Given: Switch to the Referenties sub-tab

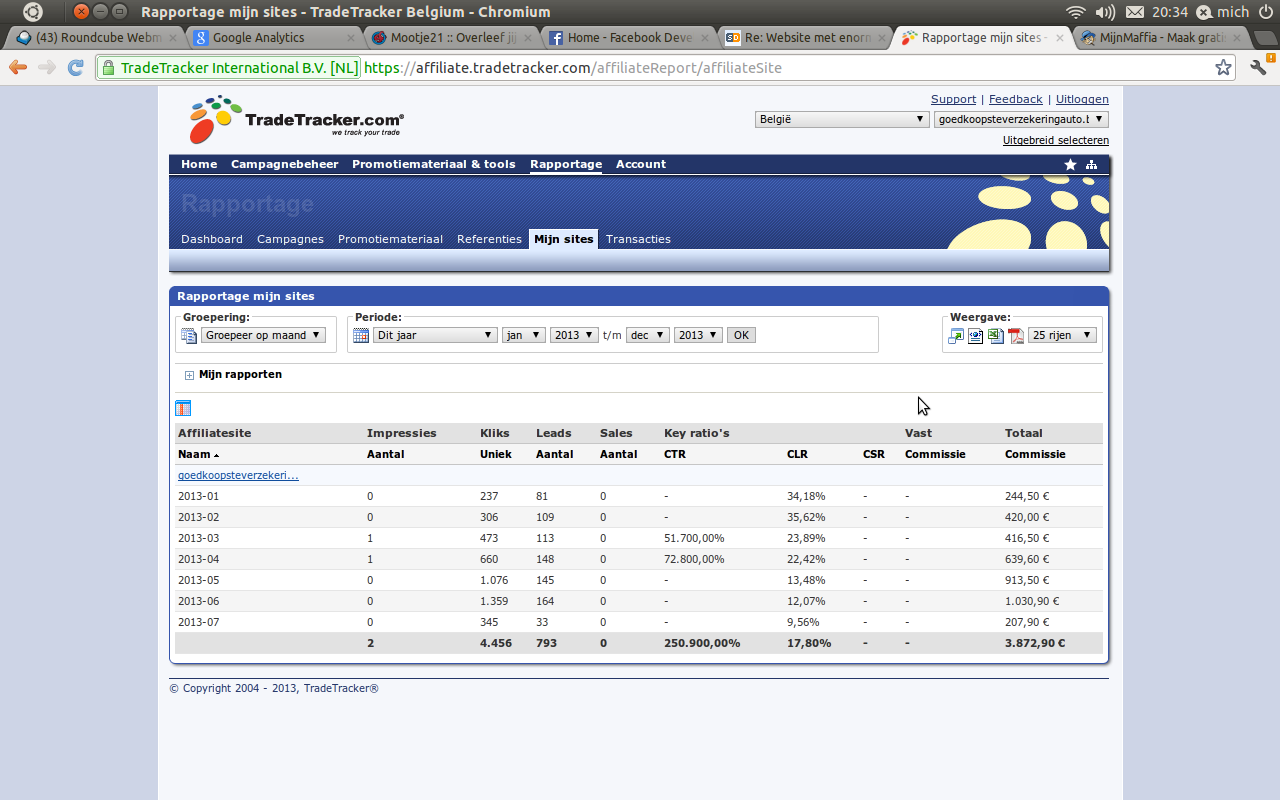Looking at the screenshot, I should [489, 239].
